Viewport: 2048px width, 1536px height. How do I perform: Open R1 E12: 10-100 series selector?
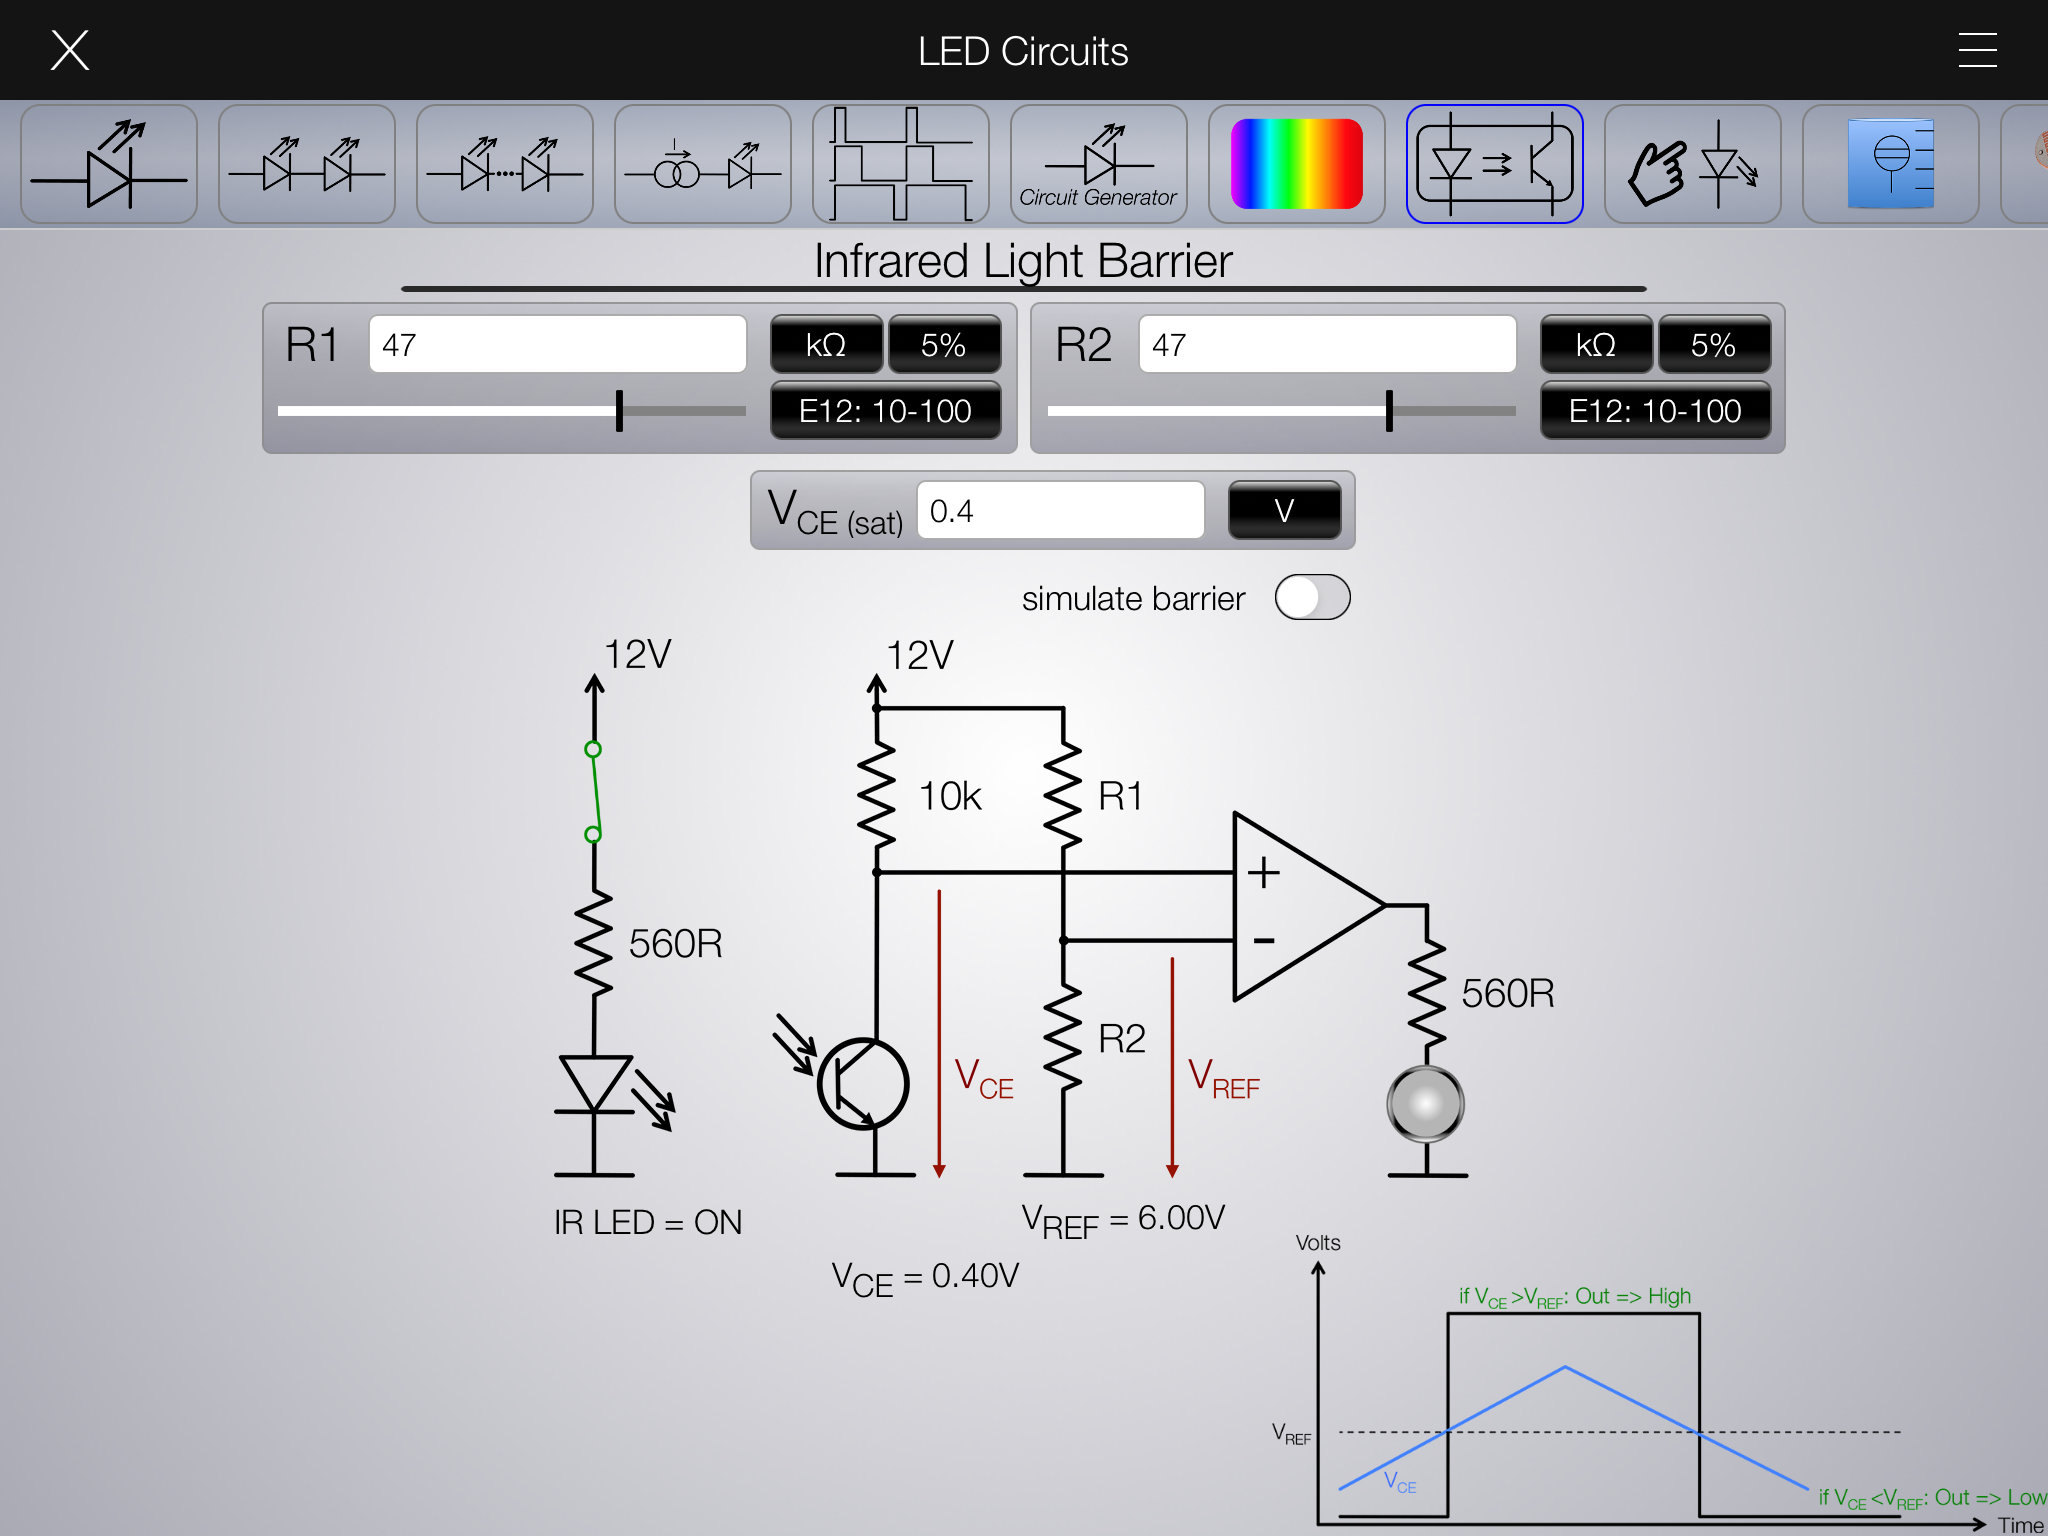pyautogui.click(x=885, y=411)
